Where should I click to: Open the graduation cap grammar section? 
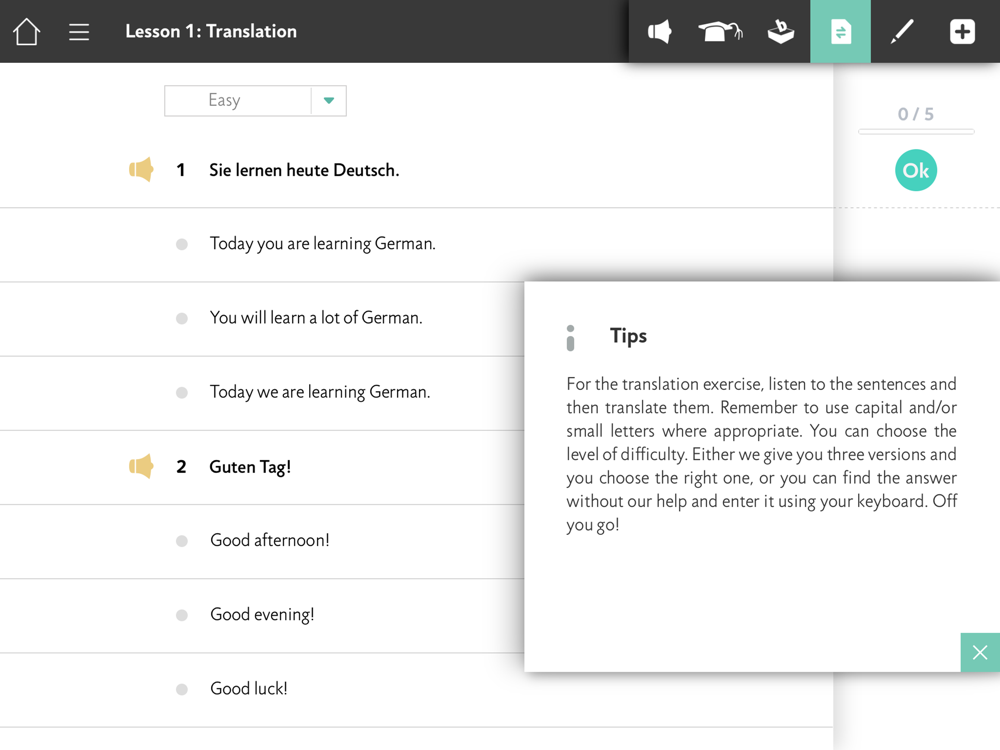(x=720, y=31)
